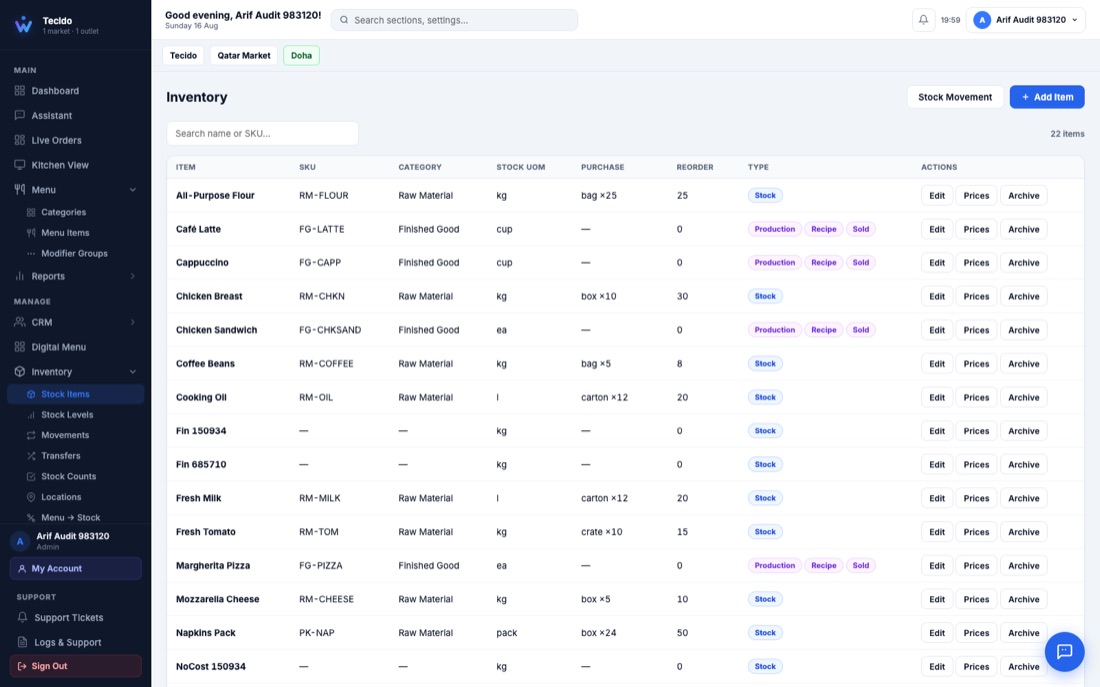Click the Support Tickets bell icon

(x=22, y=618)
